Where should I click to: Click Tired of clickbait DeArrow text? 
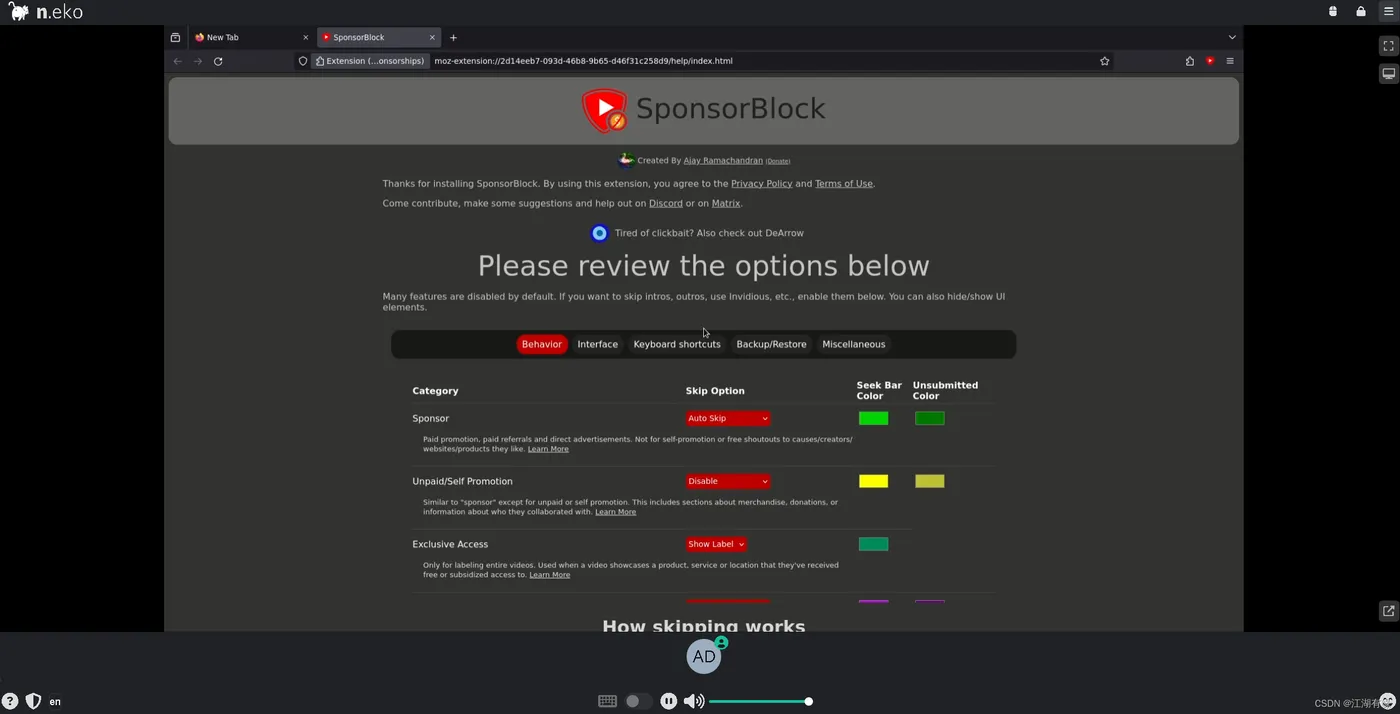click(709, 233)
